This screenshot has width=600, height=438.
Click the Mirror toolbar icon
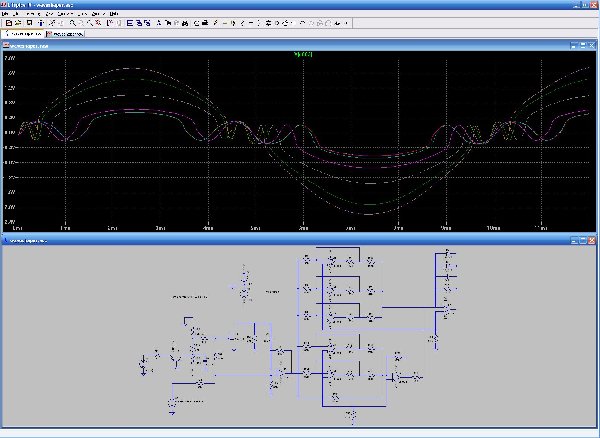click(328, 23)
